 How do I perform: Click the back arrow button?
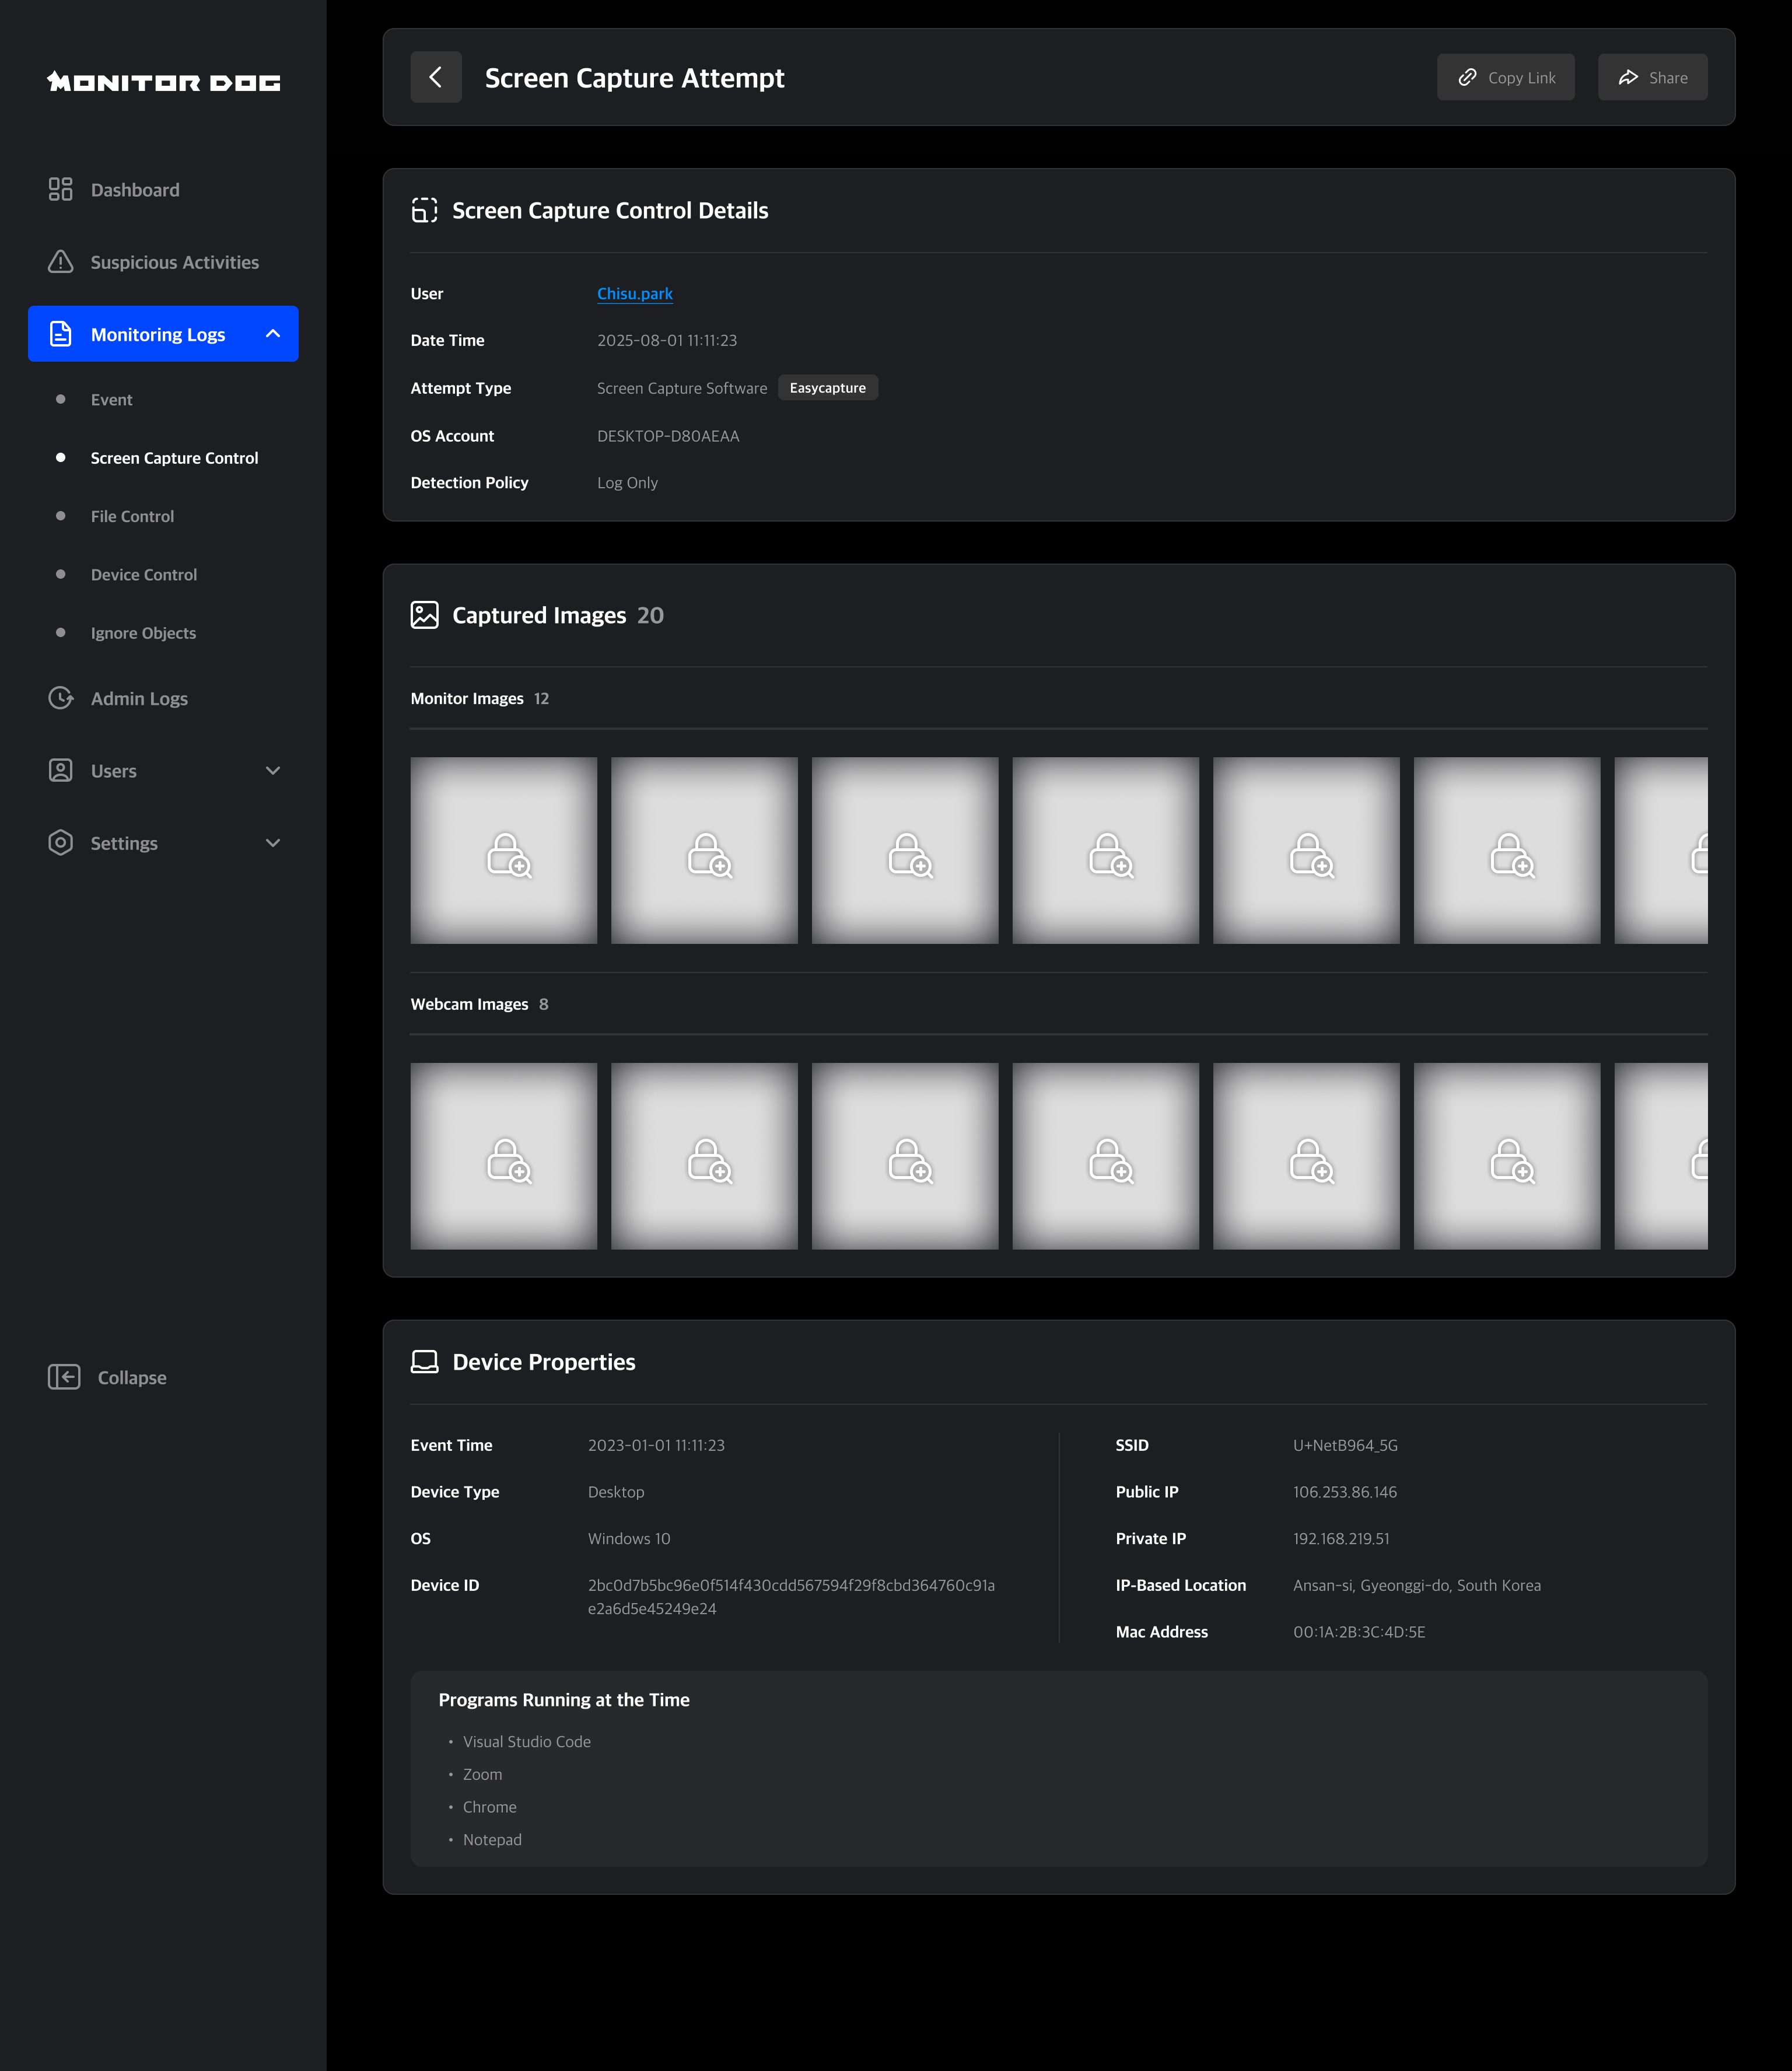click(435, 77)
